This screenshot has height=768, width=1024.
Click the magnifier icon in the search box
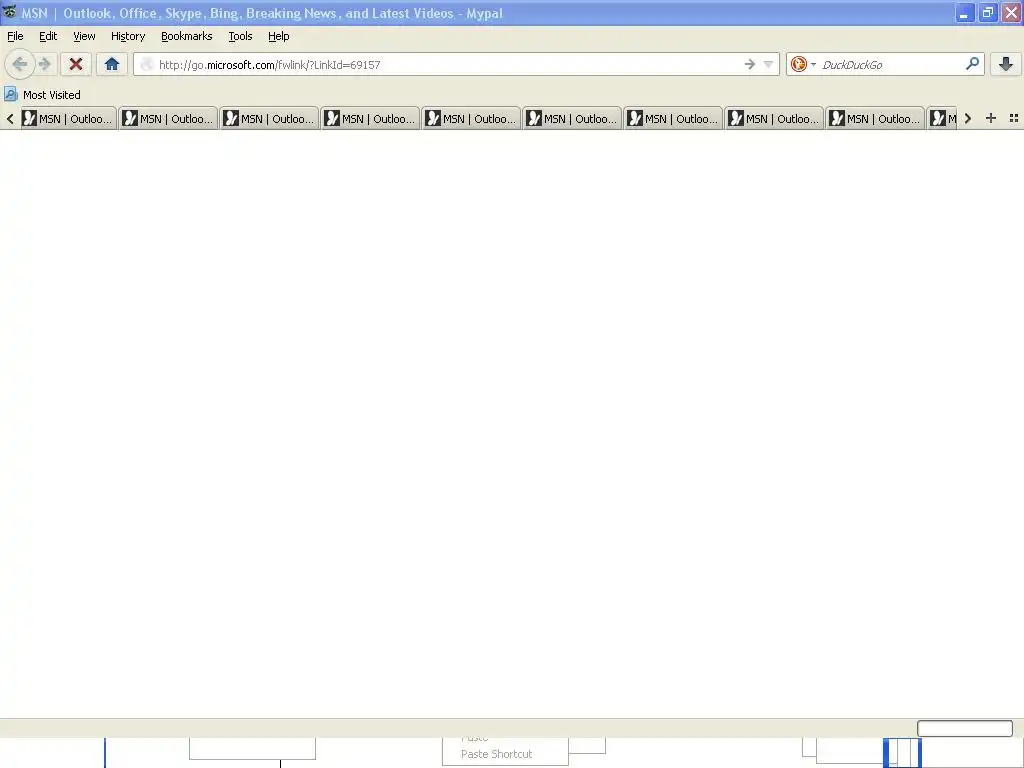[972, 63]
